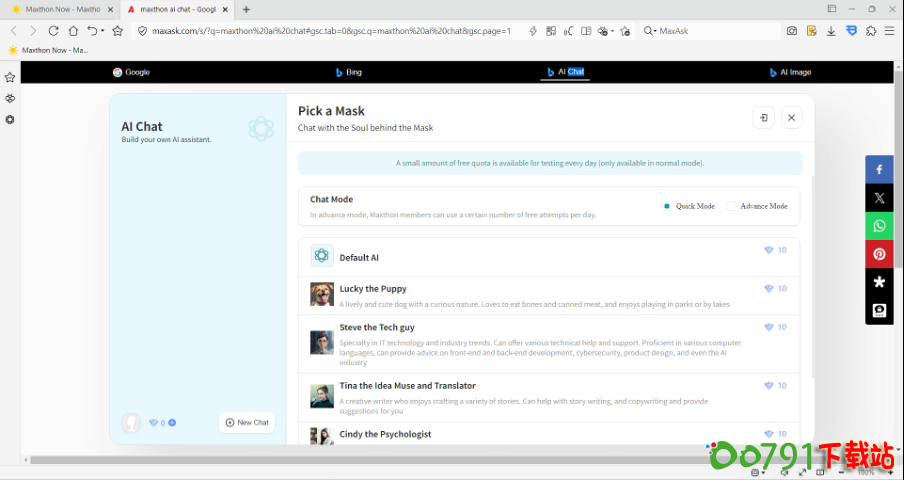Share page via Facebook icon

(x=879, y=170)
